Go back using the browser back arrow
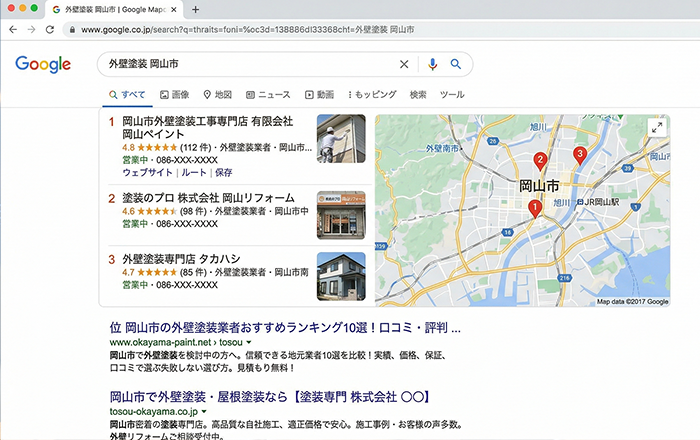Viewport: 700px width, 440px height. 12,30
